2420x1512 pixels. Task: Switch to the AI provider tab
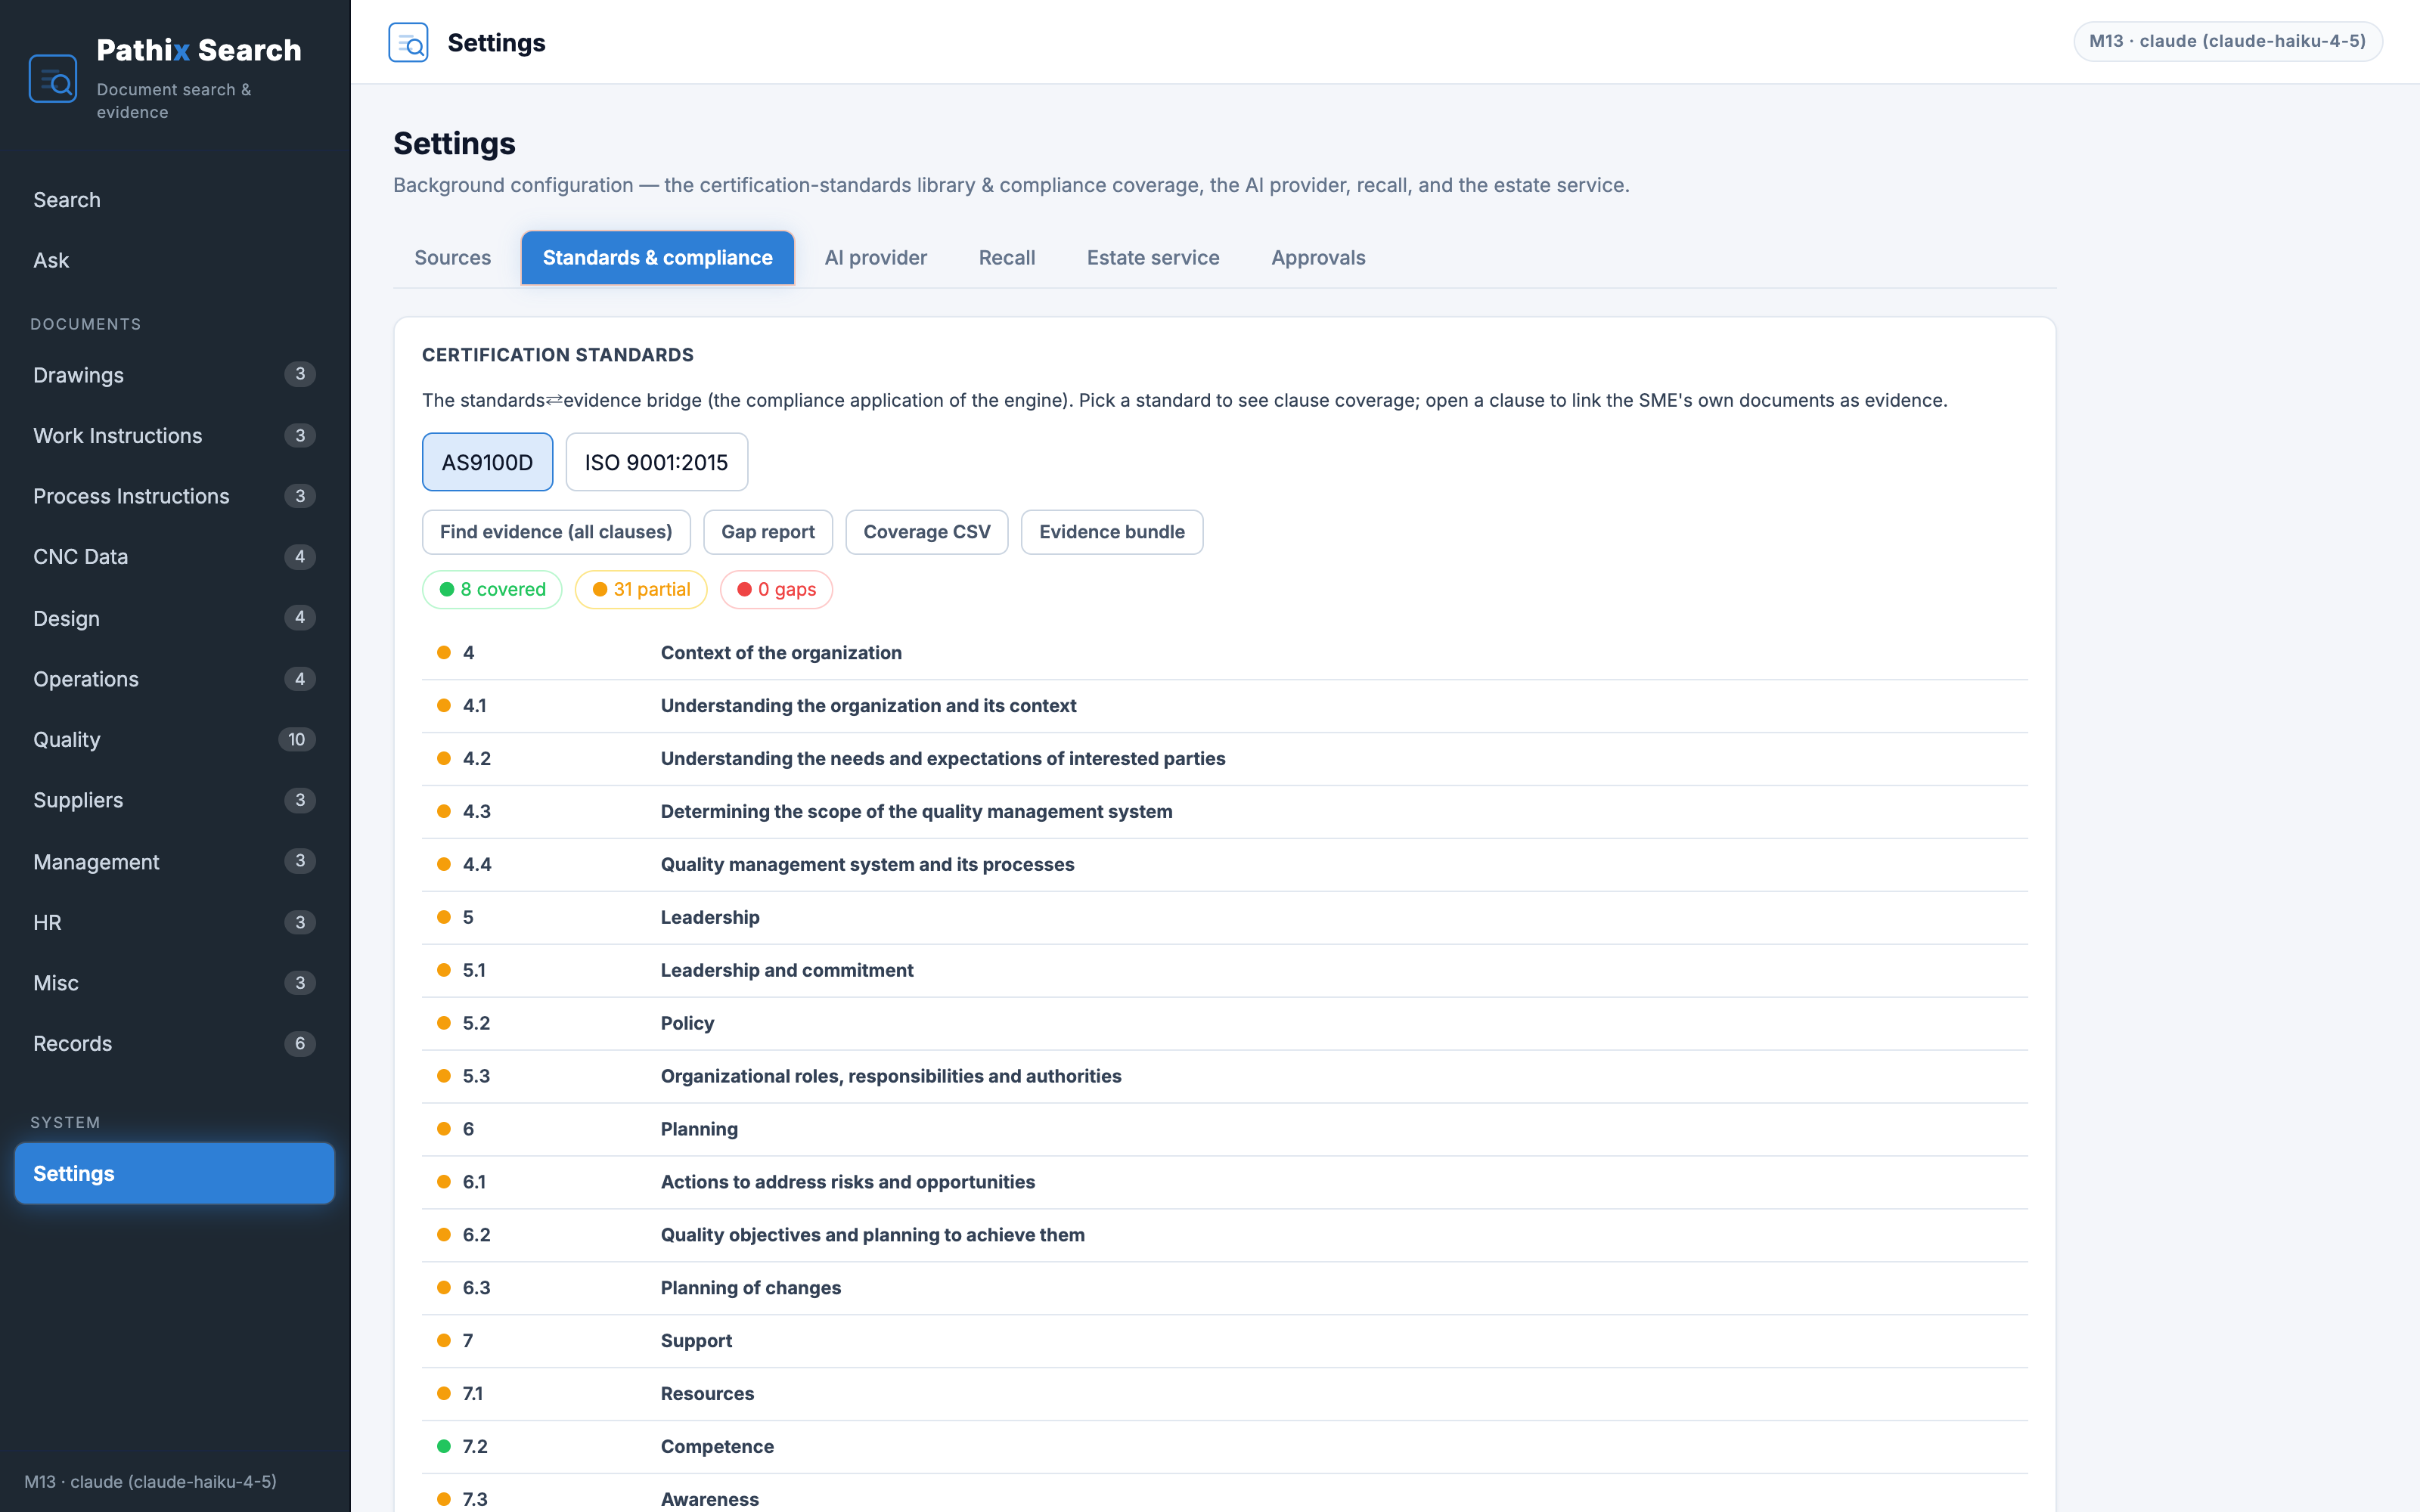click(876, 258)
